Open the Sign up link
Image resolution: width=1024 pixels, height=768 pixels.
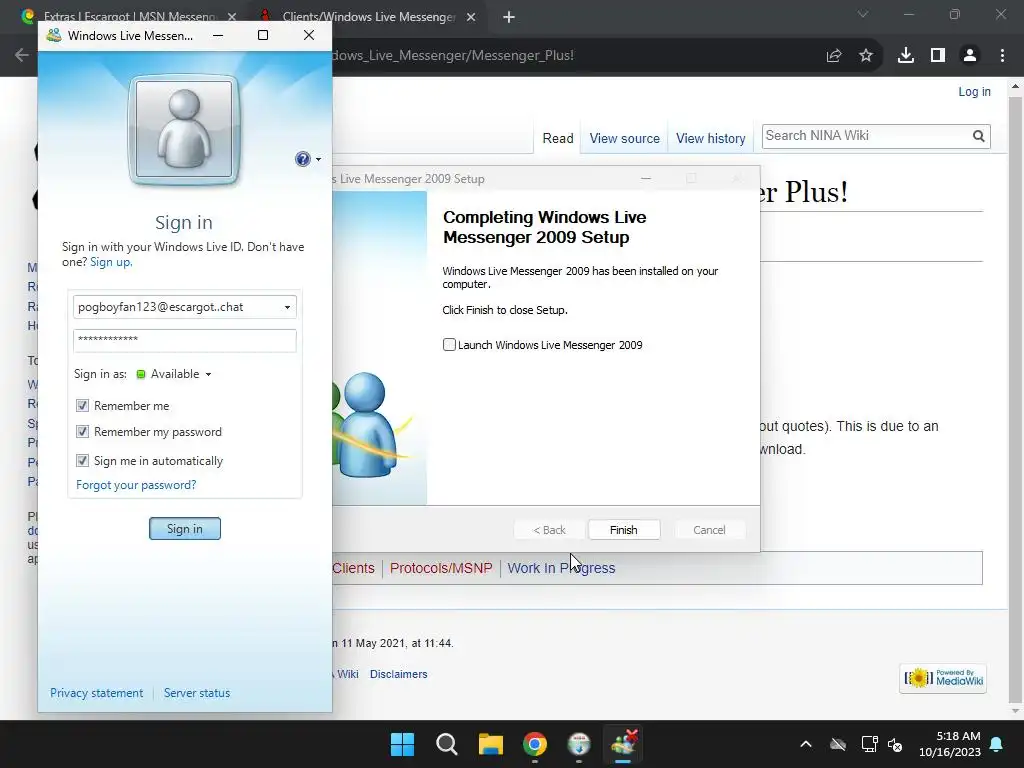(111, 262)
